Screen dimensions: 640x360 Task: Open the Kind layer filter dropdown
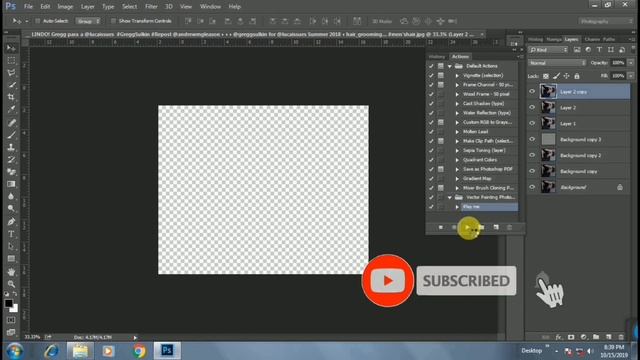pyautogui.click(x=548, y=50)
